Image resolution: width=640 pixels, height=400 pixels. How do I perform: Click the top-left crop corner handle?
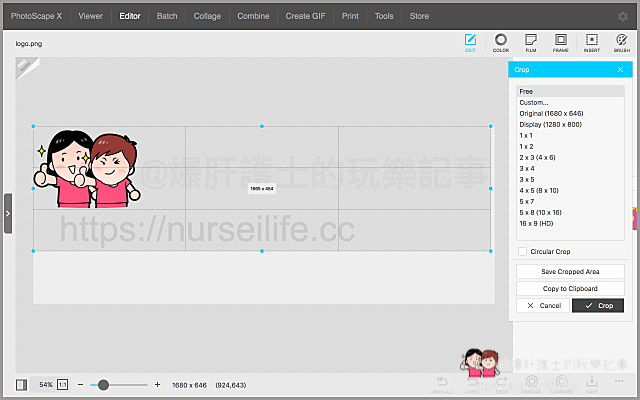(33, 127)
